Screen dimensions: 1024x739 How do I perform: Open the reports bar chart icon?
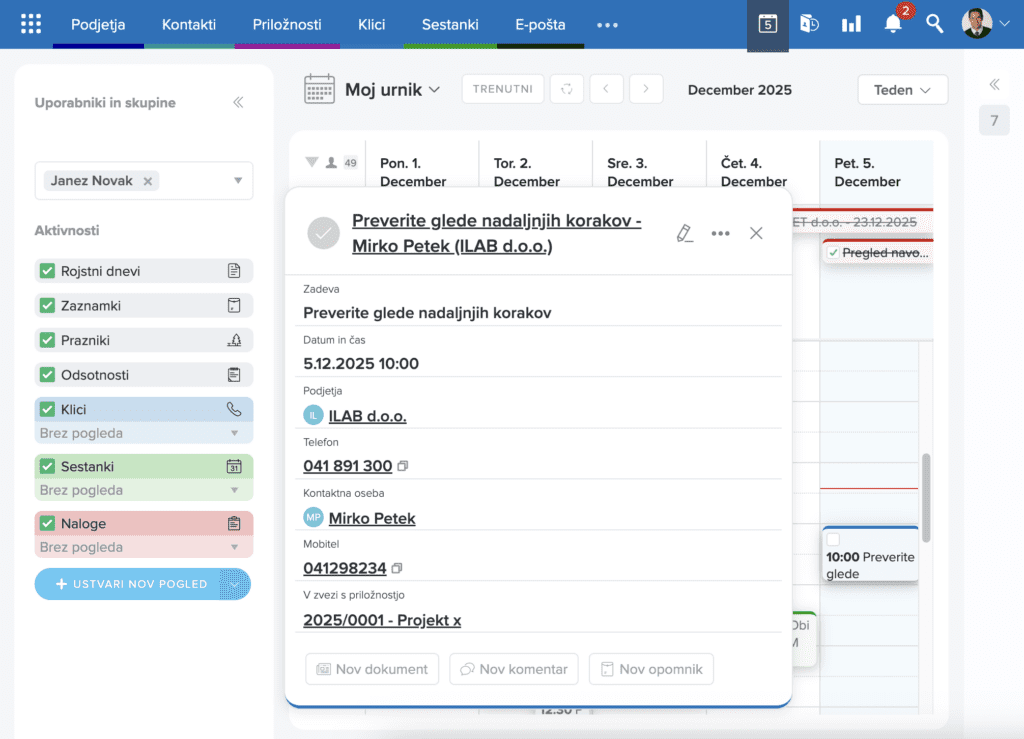coord(851,24)
